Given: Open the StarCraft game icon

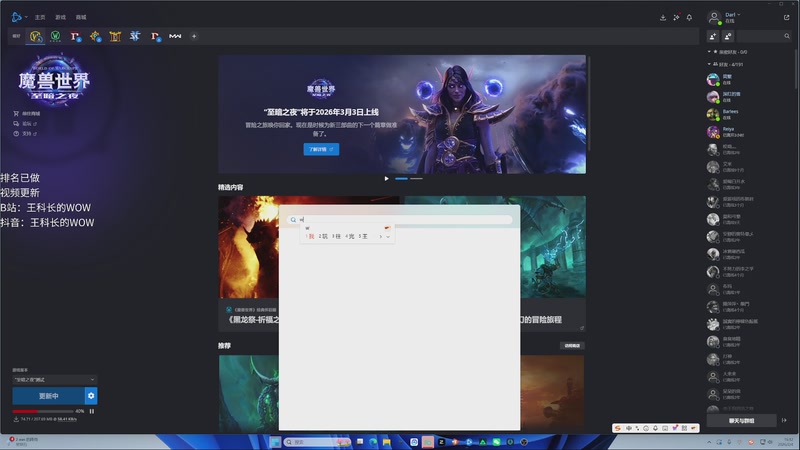Looking at the screenshot, I should 135,36.
